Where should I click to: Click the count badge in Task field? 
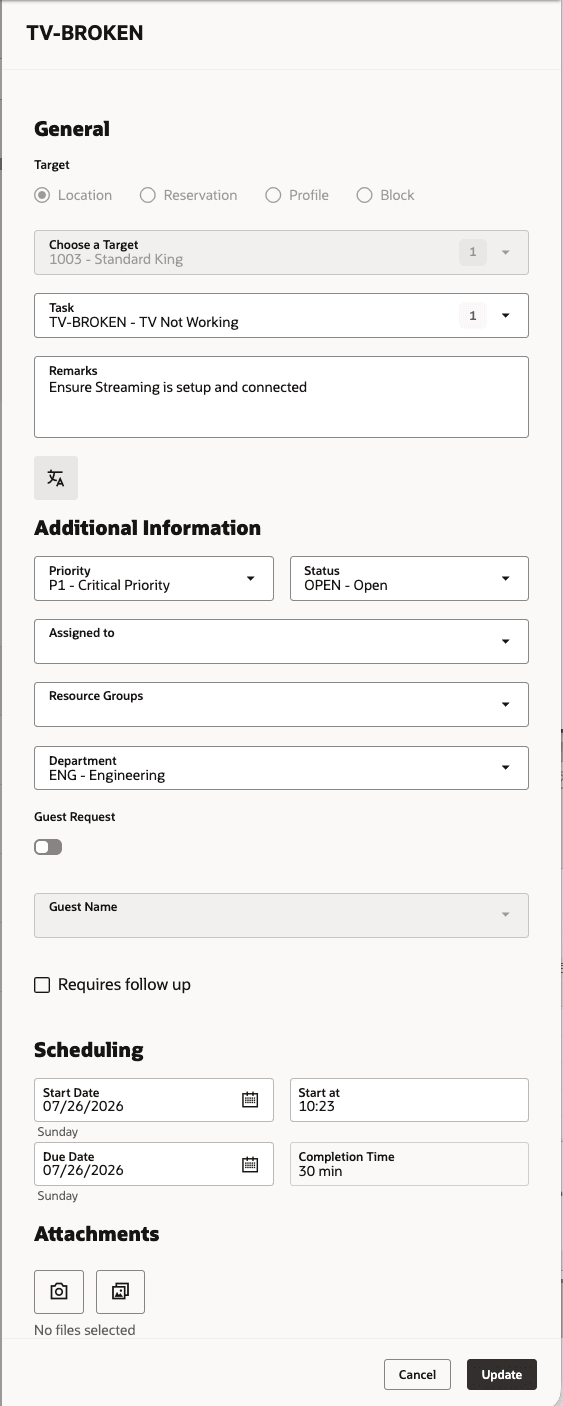click(x=473, y=315)
